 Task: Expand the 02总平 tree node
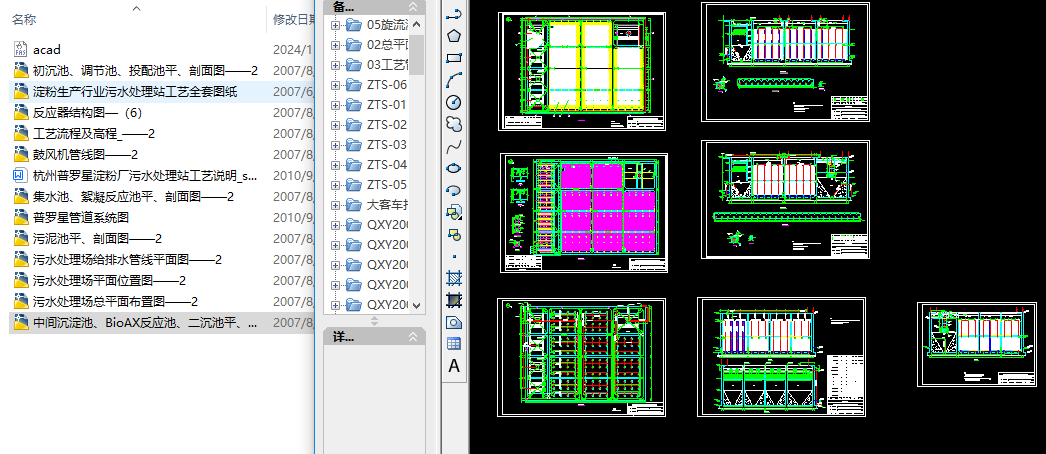336,45
